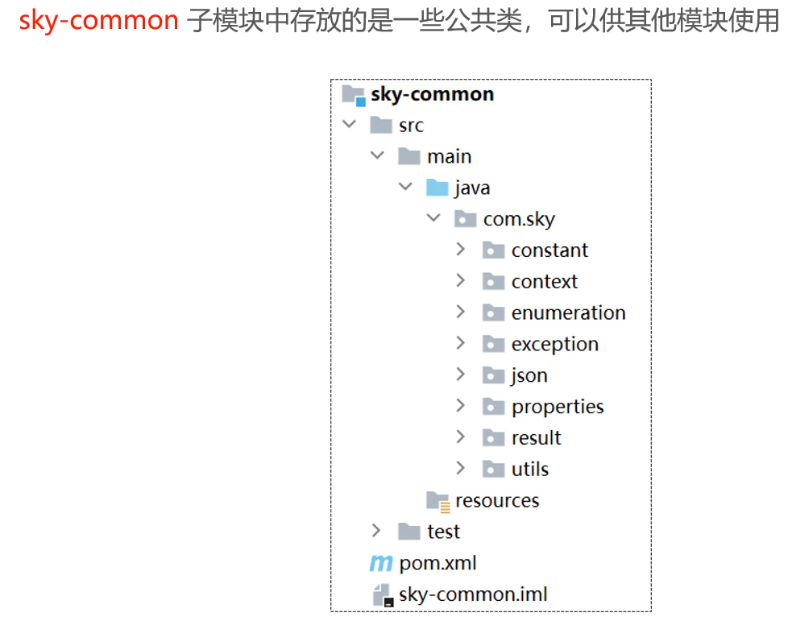The image size is (795, 619).
Task: Click the blue java source folder icon
Action: [437, 188]
